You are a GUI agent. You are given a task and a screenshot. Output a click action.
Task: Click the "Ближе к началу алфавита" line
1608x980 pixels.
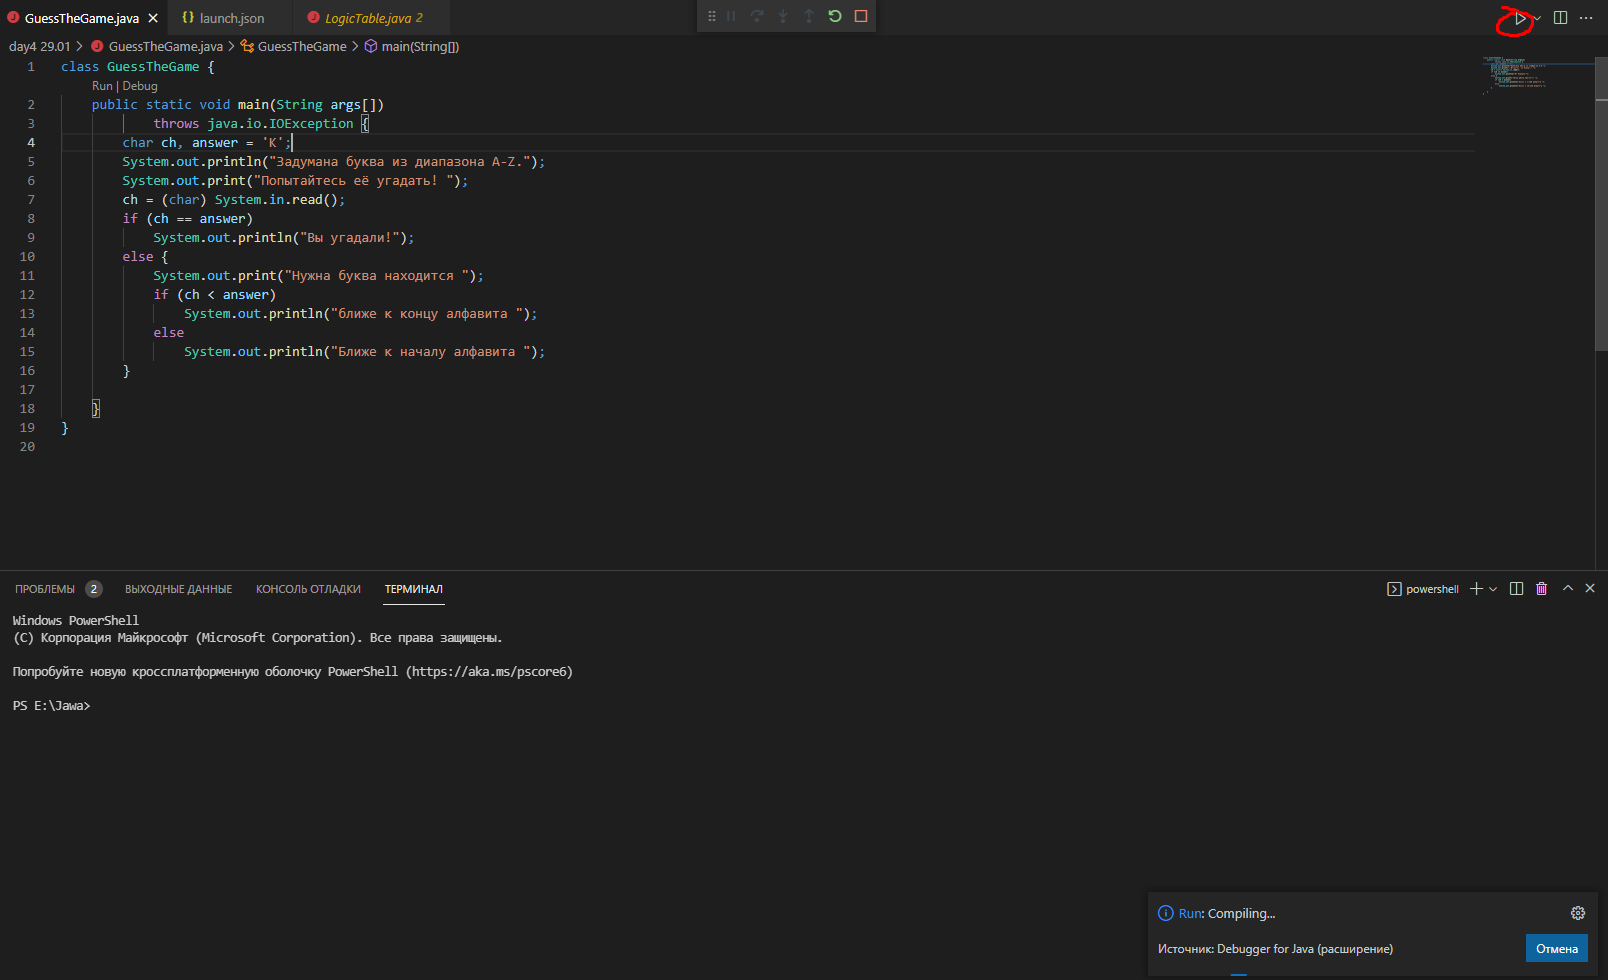[365, 352]
